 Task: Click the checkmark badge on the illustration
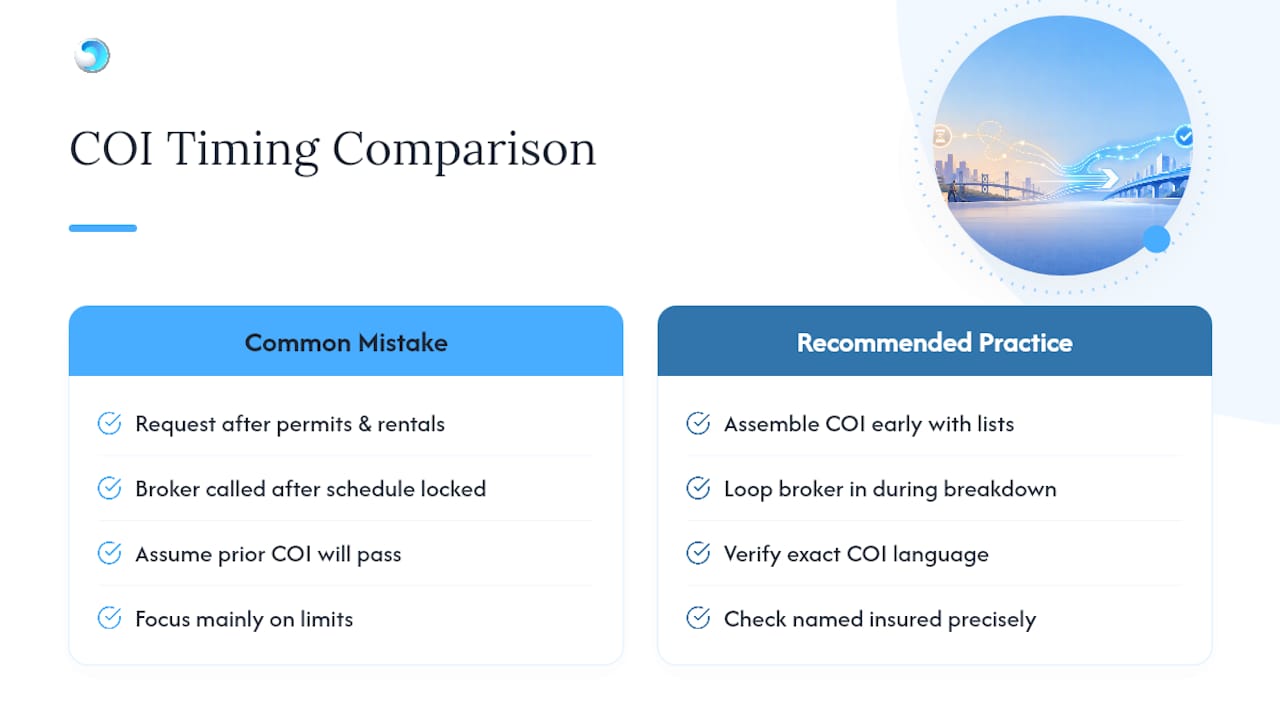1184,135
